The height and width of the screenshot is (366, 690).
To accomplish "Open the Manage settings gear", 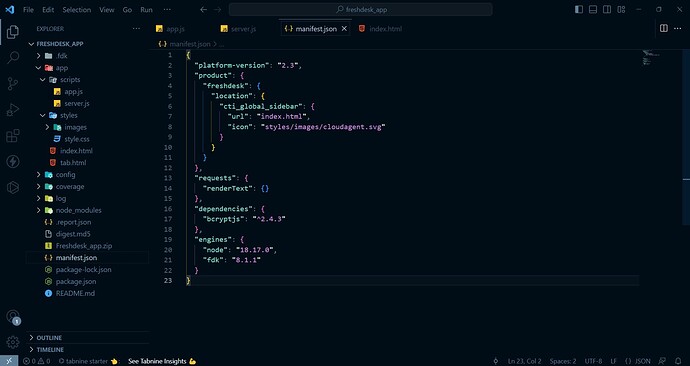I will tap(13, 342).
